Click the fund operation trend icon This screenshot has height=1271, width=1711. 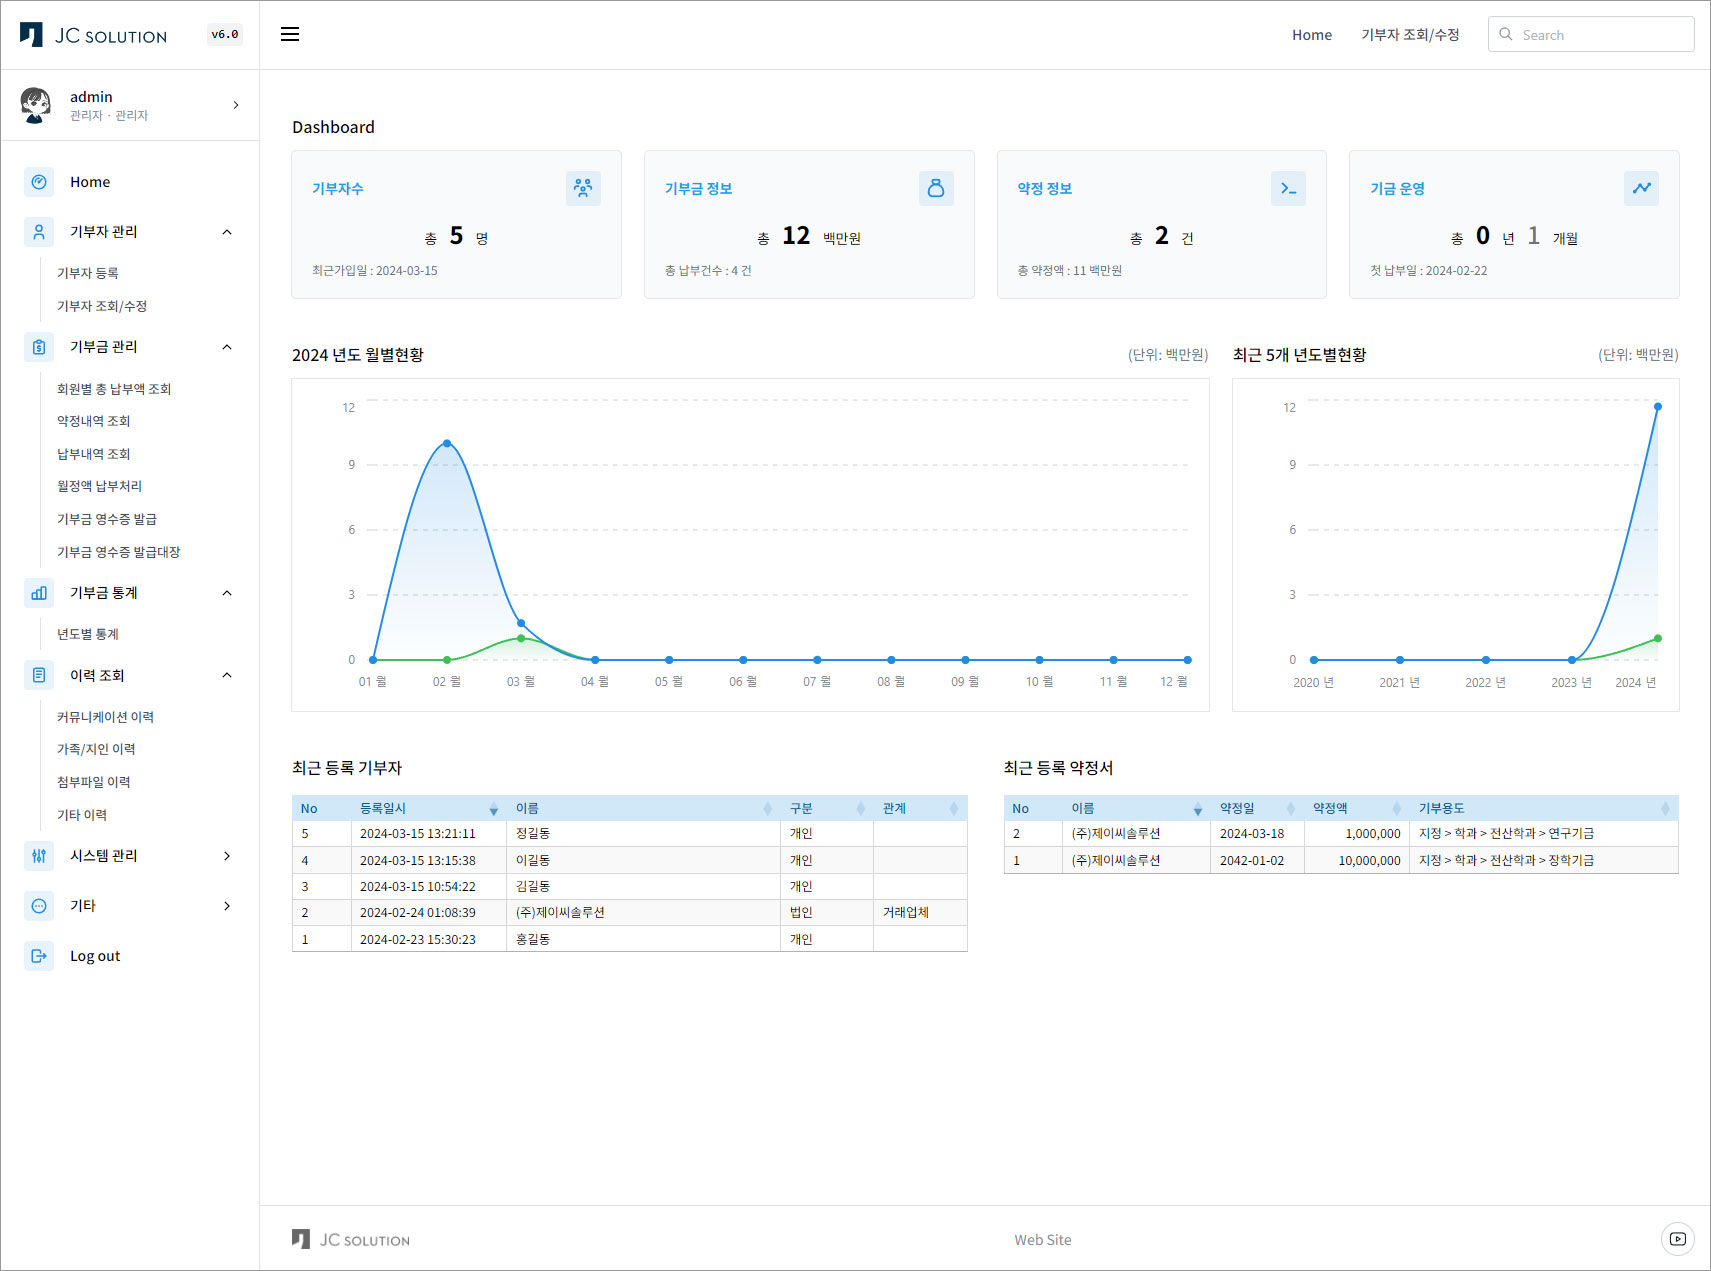tap(1641, 188)
